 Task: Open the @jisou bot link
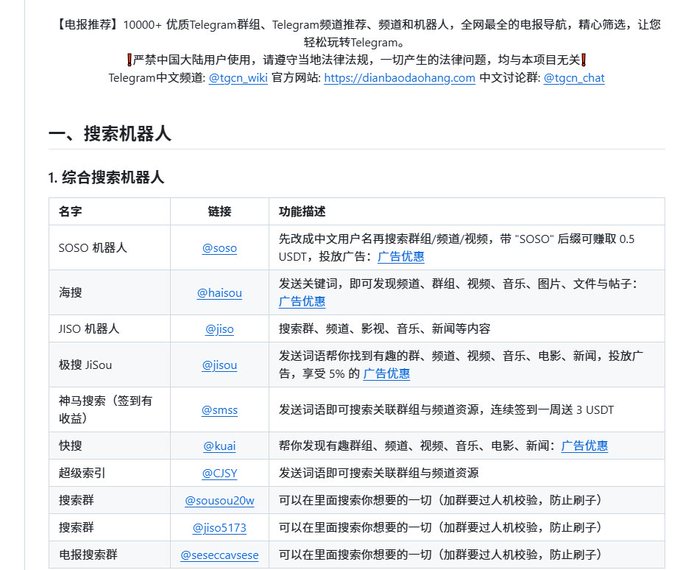pos(219,365)
